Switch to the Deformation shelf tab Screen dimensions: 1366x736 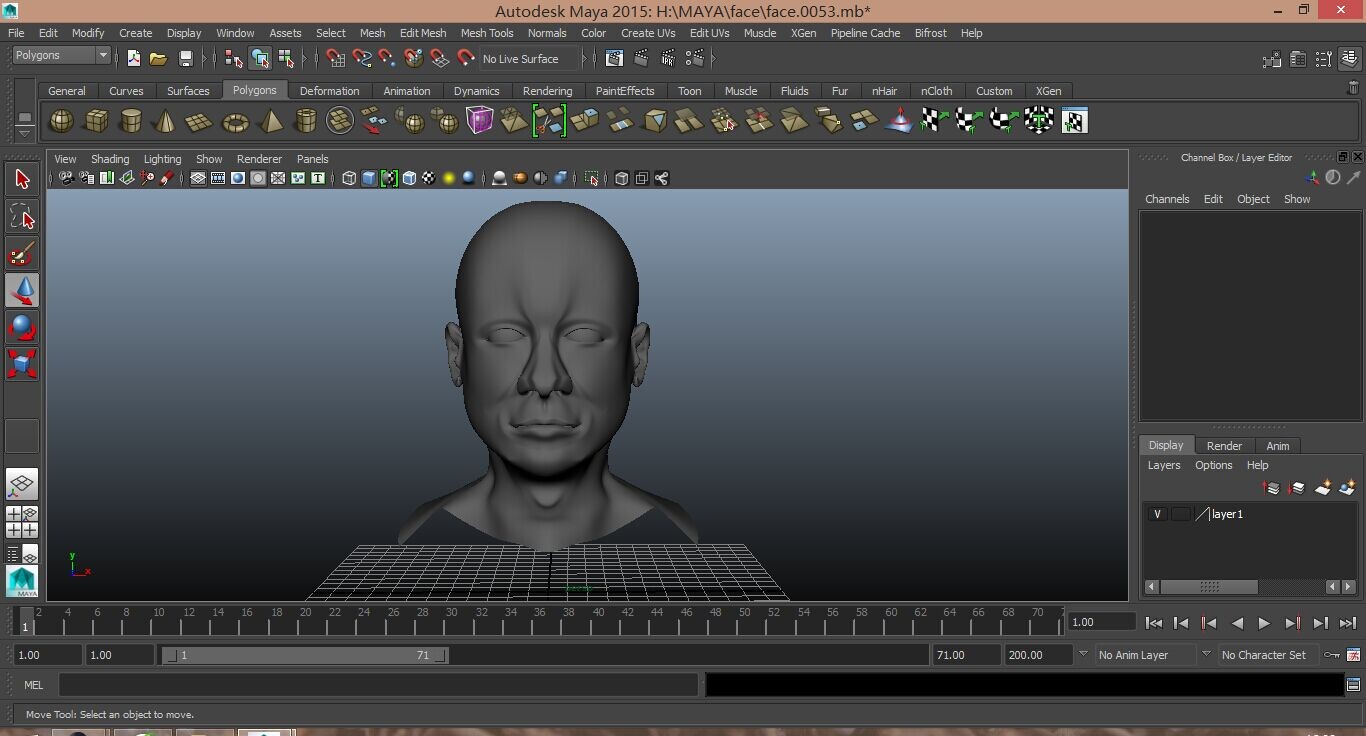coord(329,91)
